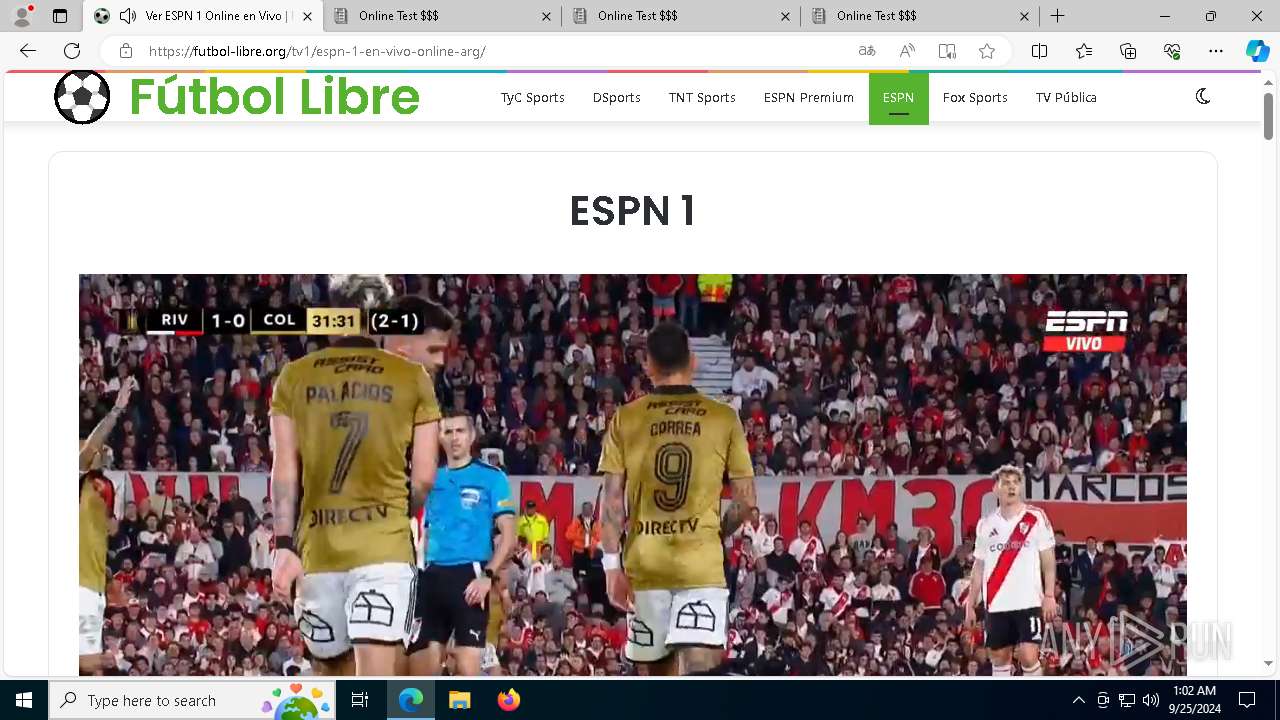Open the Copilot sidebar
This screenshot has width=1280, height=720.
(1257, 51)
